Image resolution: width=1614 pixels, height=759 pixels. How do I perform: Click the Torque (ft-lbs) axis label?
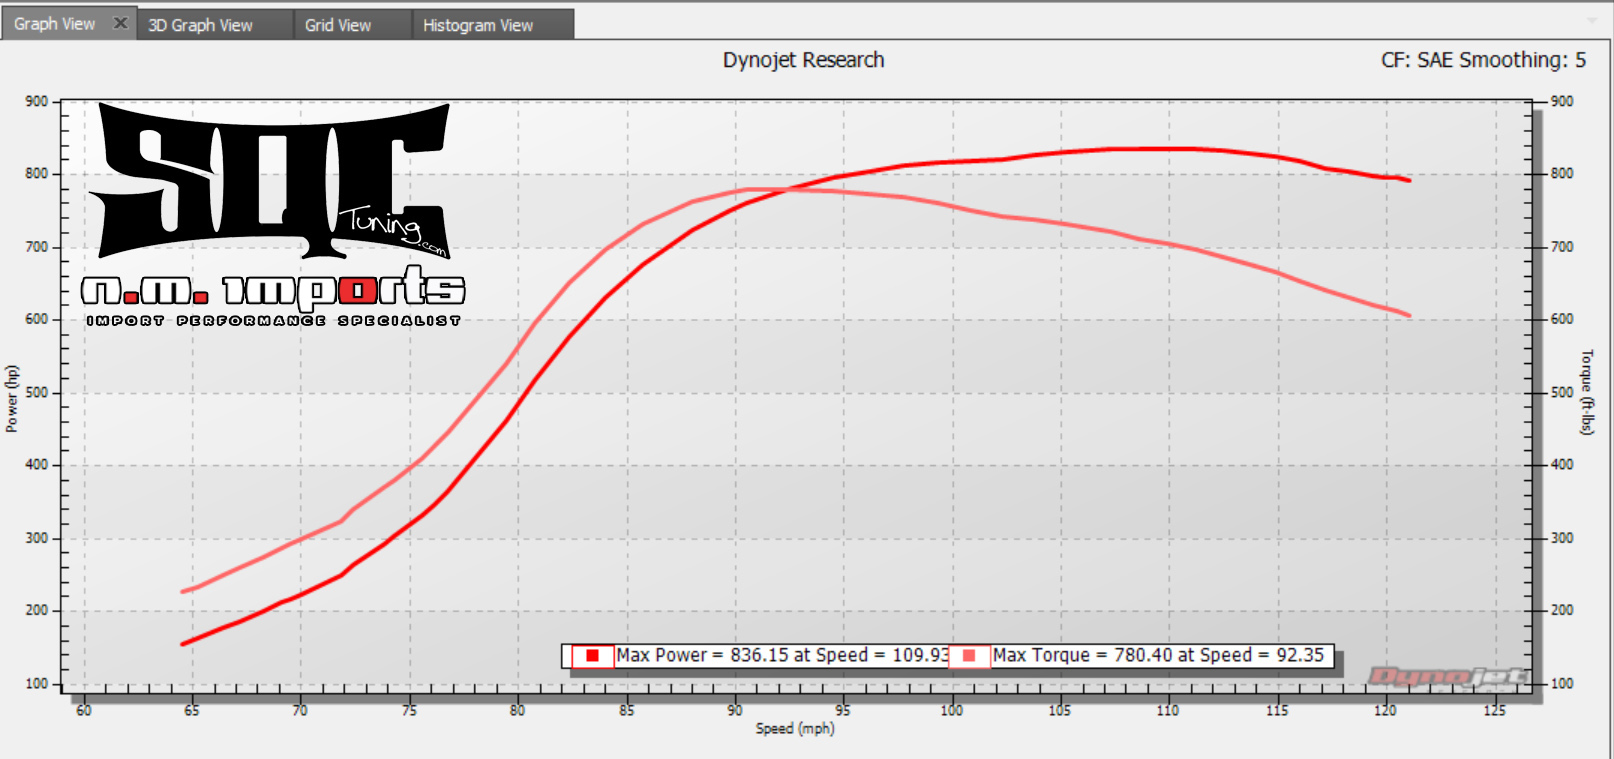1587,392
